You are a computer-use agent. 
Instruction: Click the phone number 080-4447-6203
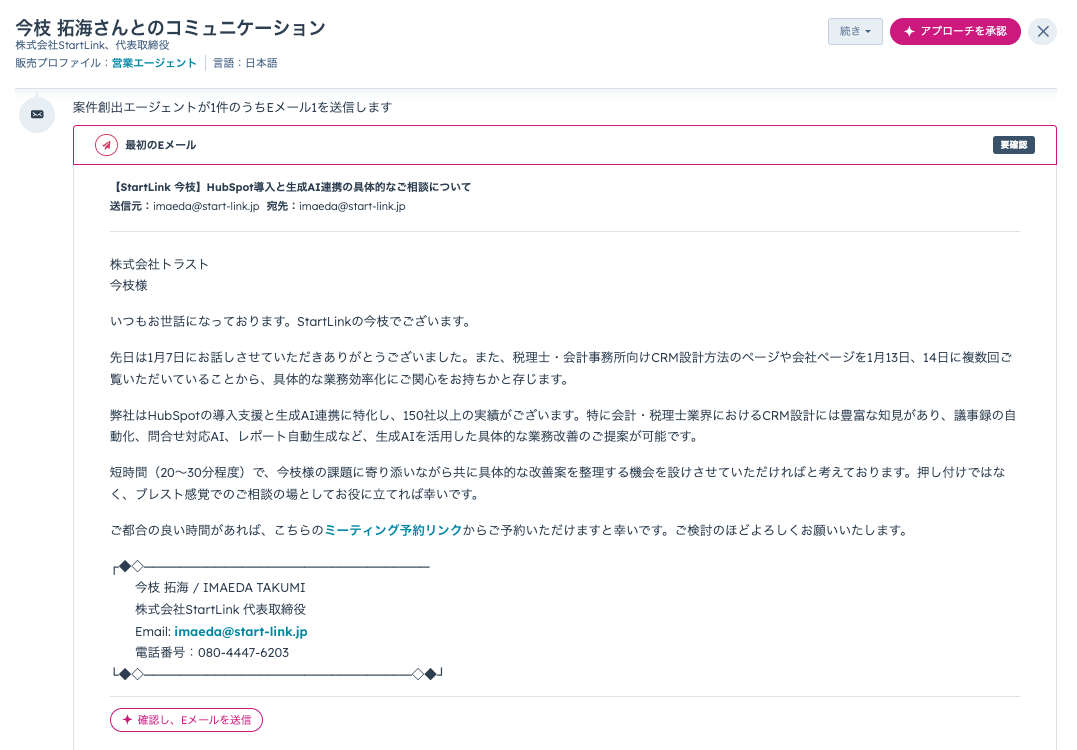tap(243, 652)
